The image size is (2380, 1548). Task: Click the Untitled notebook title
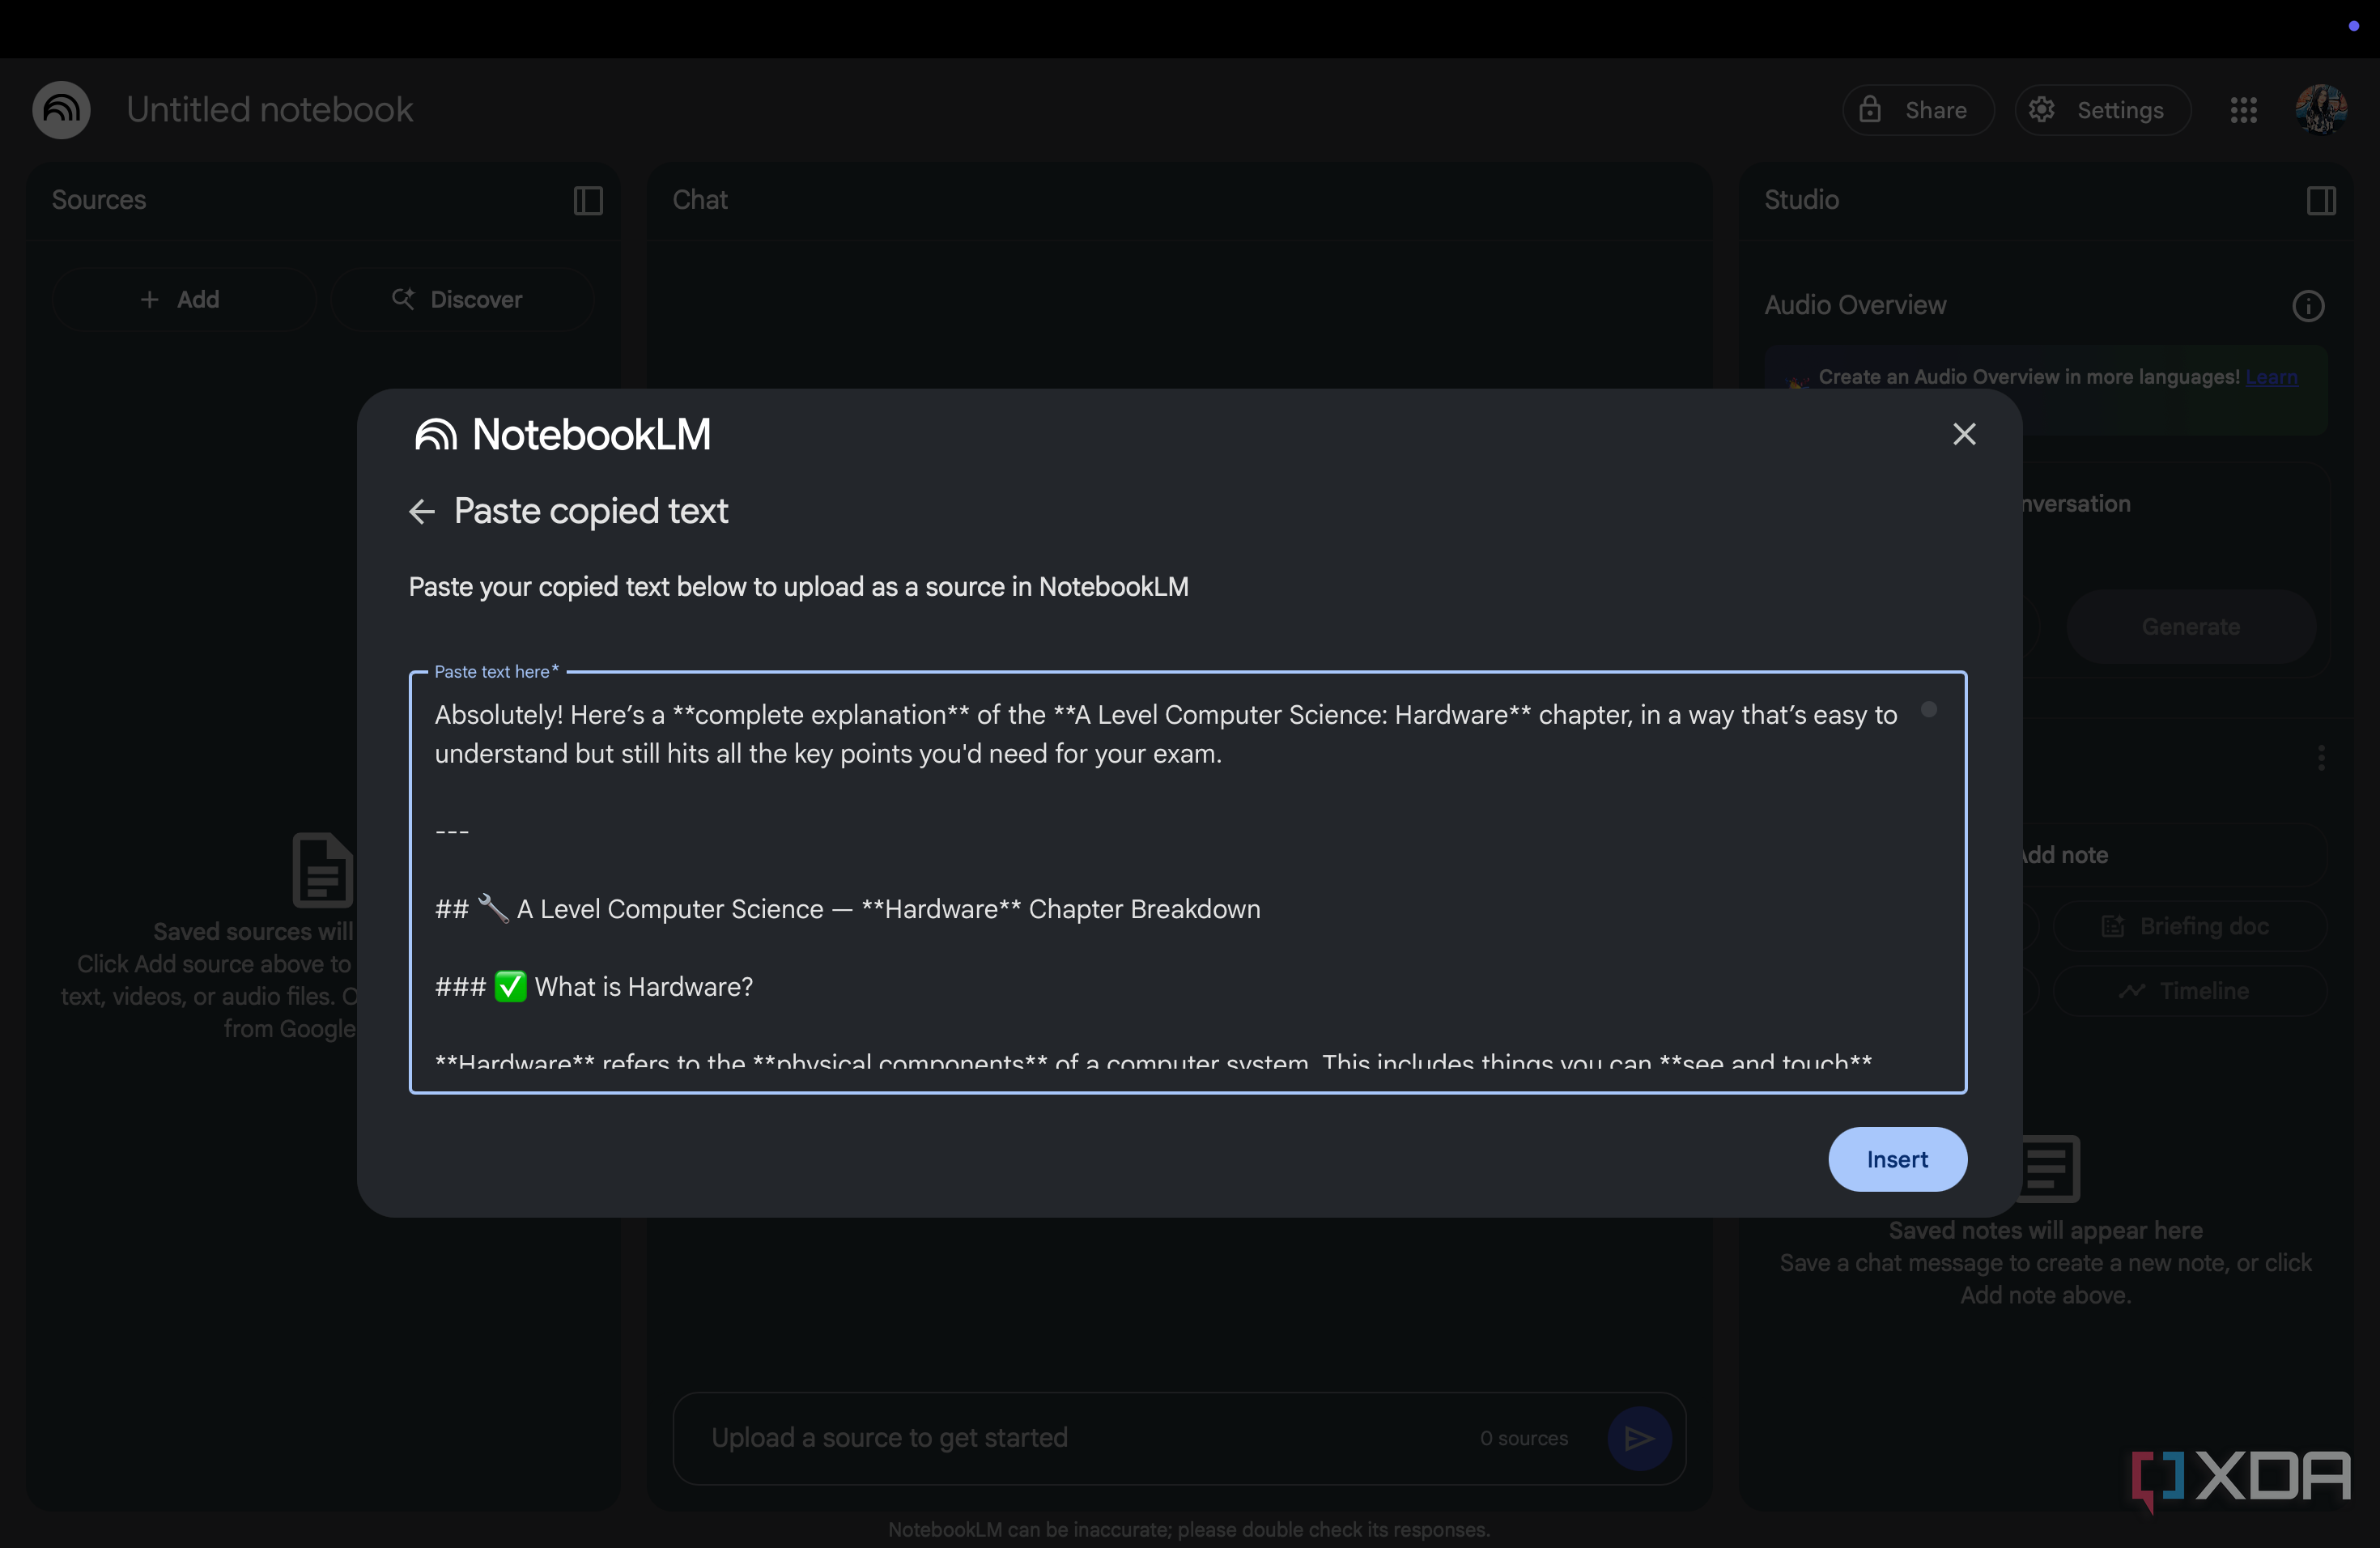[269, 110]
